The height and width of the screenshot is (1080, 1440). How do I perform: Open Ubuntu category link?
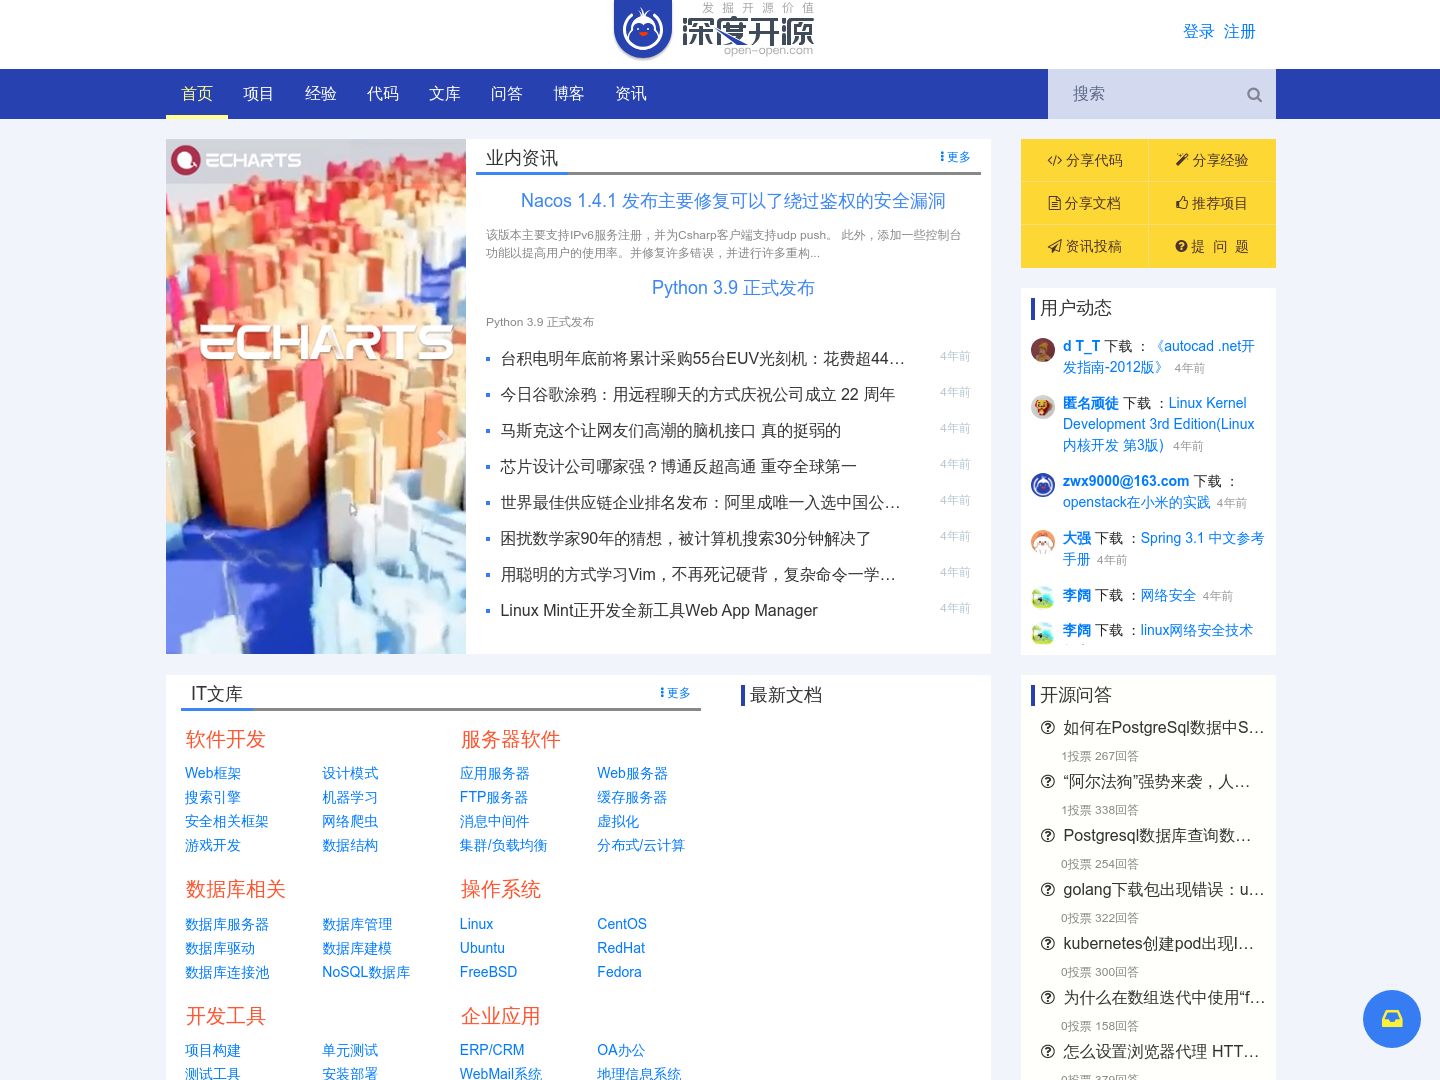point(482,948)
